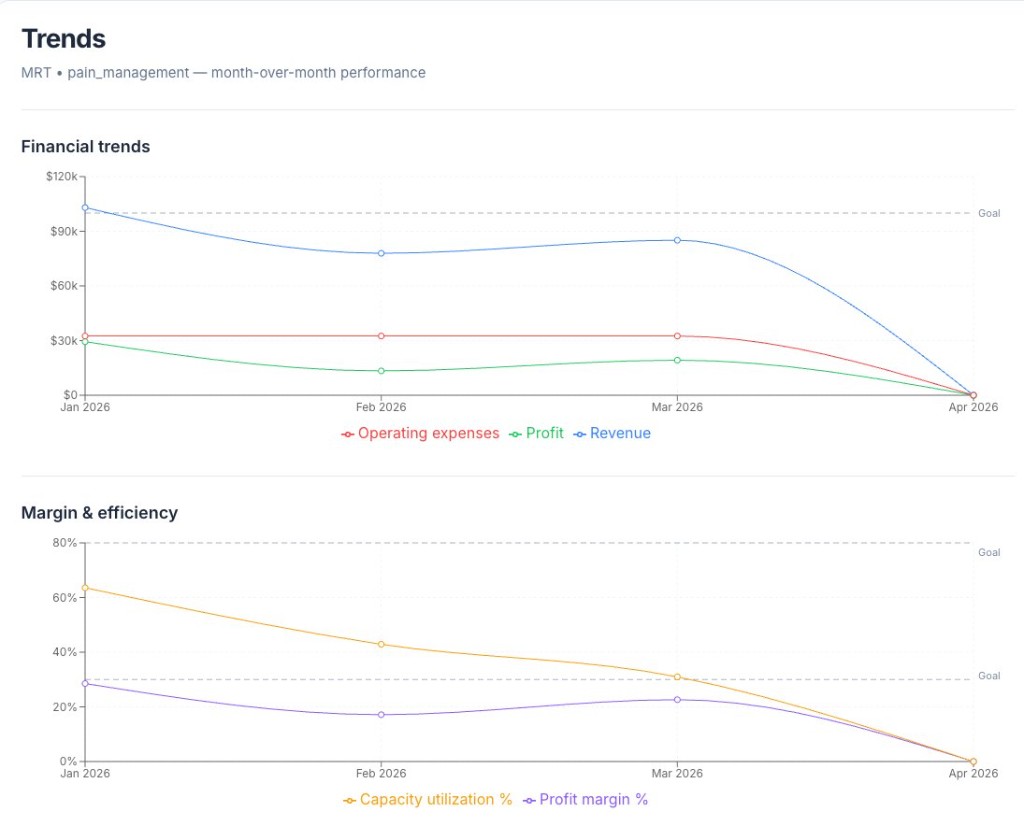Click the red Operating expenses legend marker
The width and height of the screenshot is (1024, 826).
pyautogui.click(x=348, y=434)
